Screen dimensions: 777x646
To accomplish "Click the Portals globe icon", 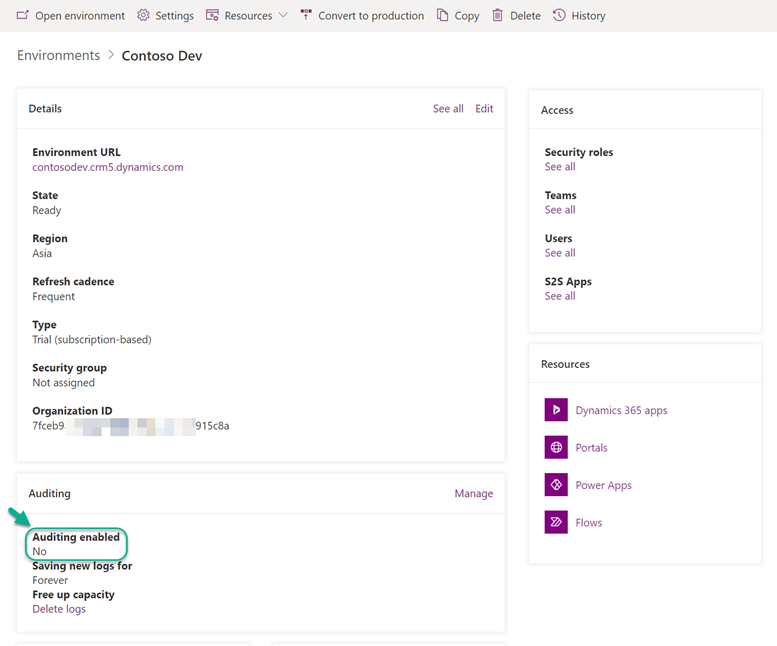I will click(x=556, y=447).
